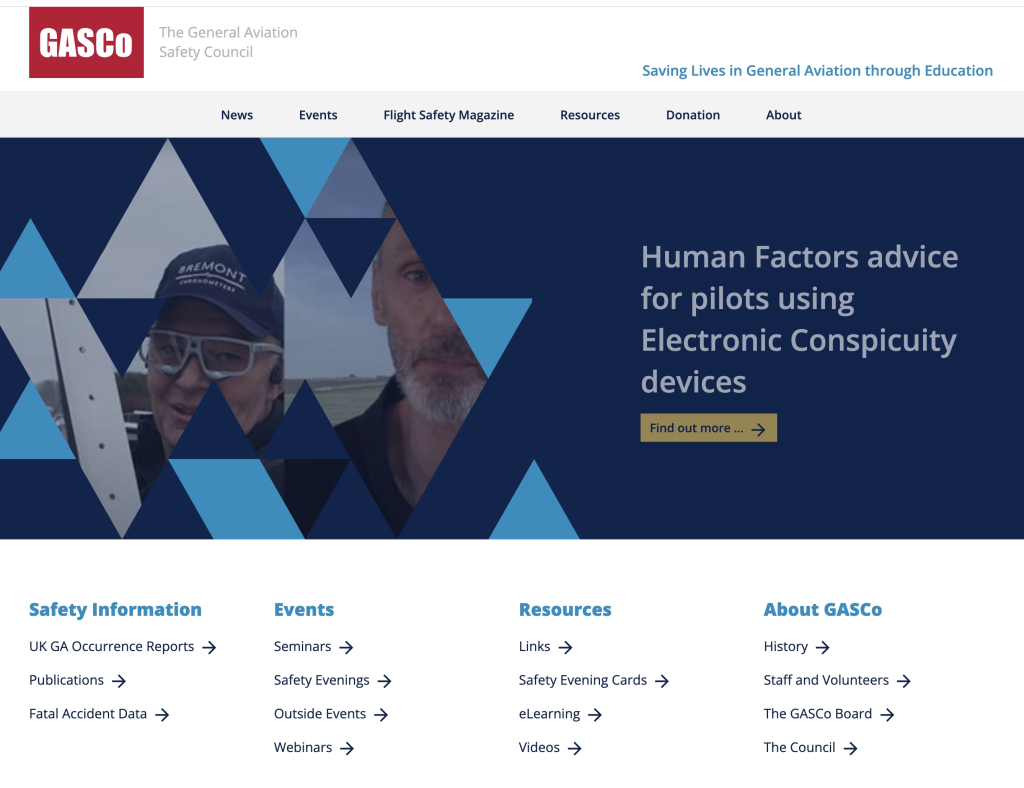Open the Outside Events link
Screen dimensions: 1024x788
(320, 714)
